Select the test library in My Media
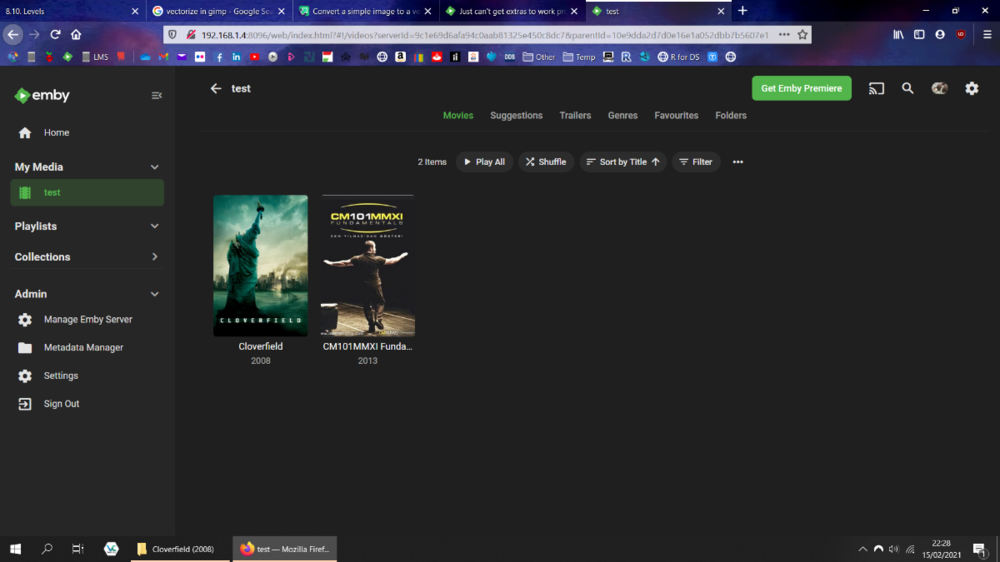Viewport: 1000px width, 562px height. point(87,193)
